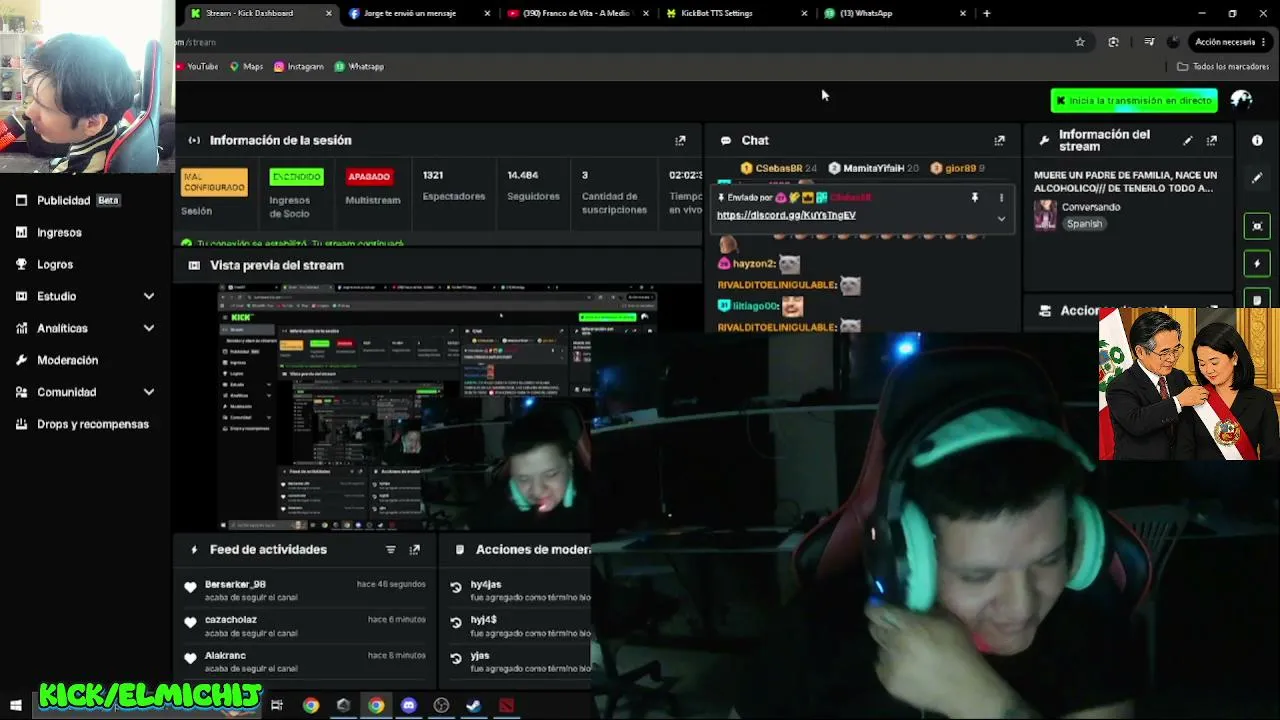Open Steam from the taskbar

(473, 705)
